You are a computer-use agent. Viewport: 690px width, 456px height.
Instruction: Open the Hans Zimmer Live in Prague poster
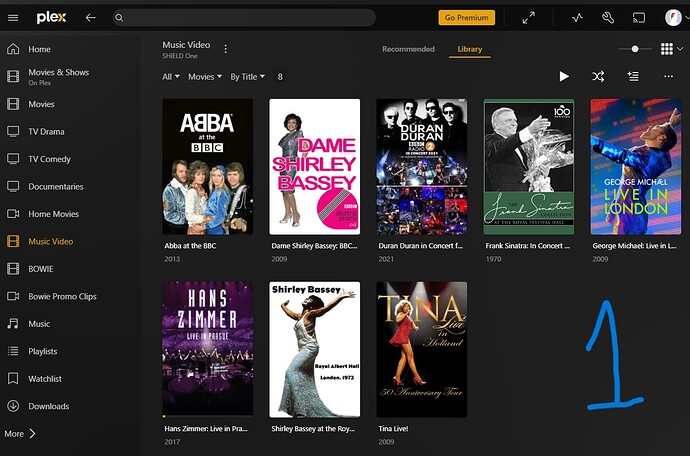point(208,349)
